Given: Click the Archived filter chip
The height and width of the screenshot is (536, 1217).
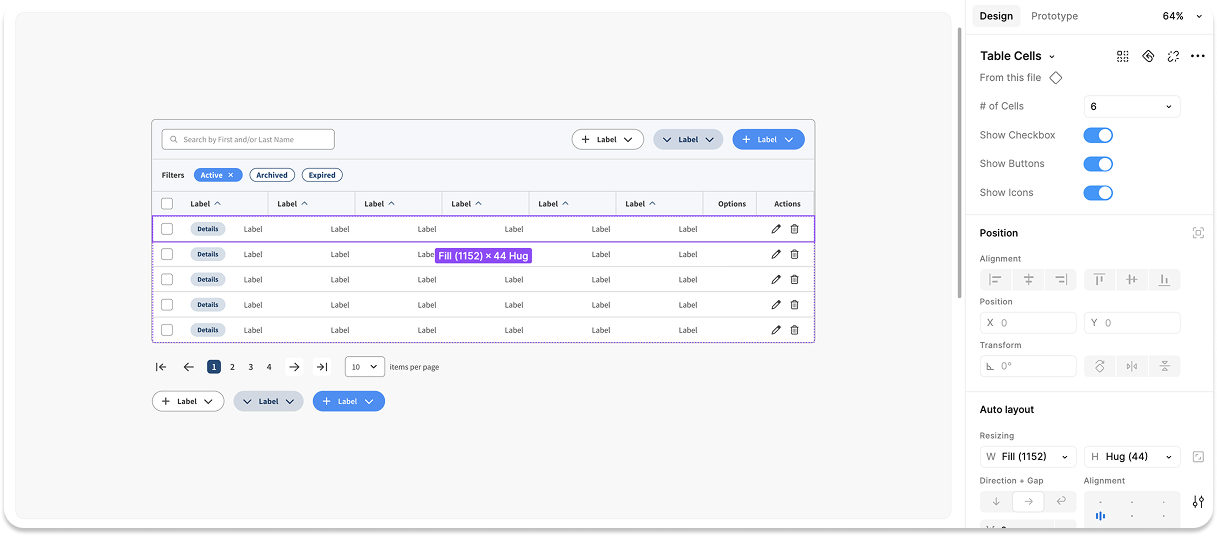Looking at the screenshot, I should (272, 175).
